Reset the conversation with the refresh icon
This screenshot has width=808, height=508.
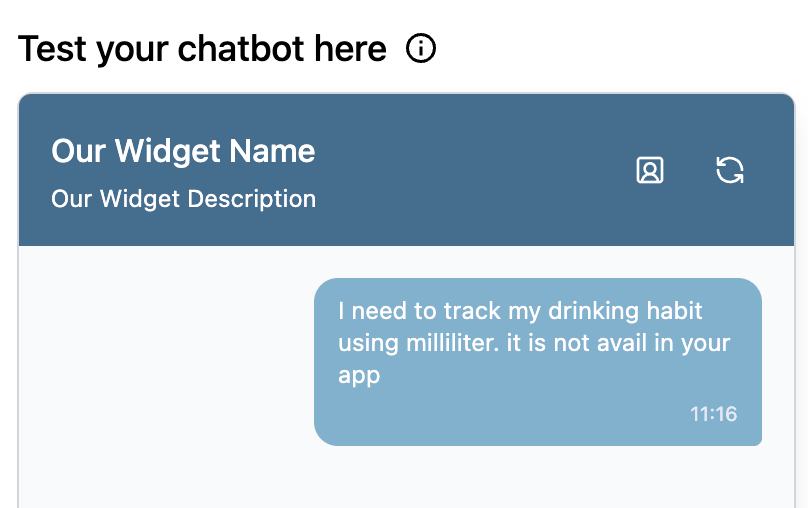pyautogui.click(x=730, y=170)
